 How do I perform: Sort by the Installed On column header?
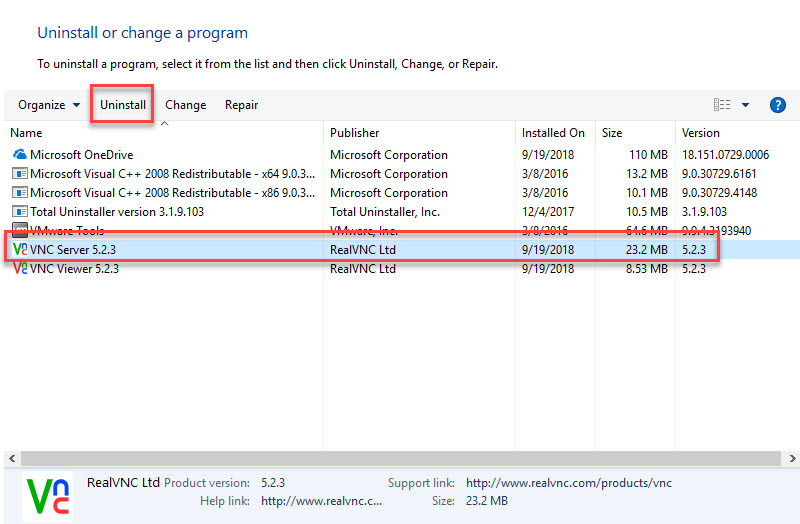pos(555,133)
